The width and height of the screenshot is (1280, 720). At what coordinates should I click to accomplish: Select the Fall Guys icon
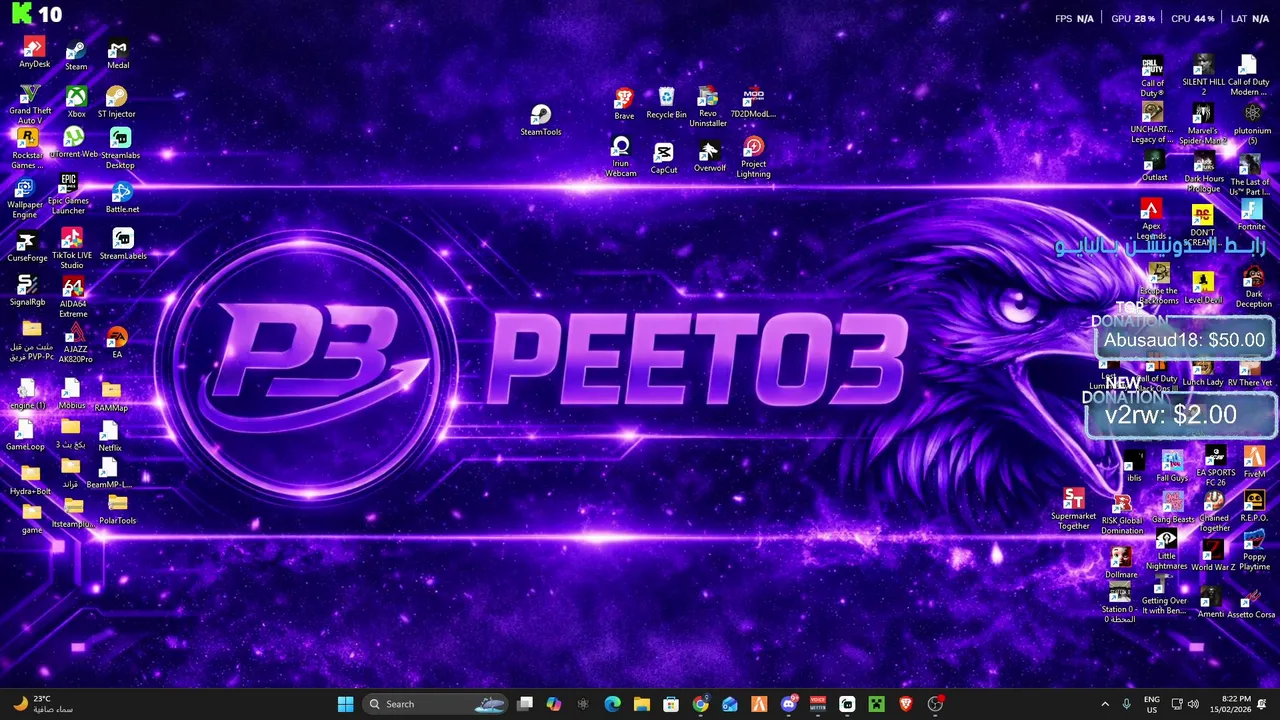[x=1172, y=467]
